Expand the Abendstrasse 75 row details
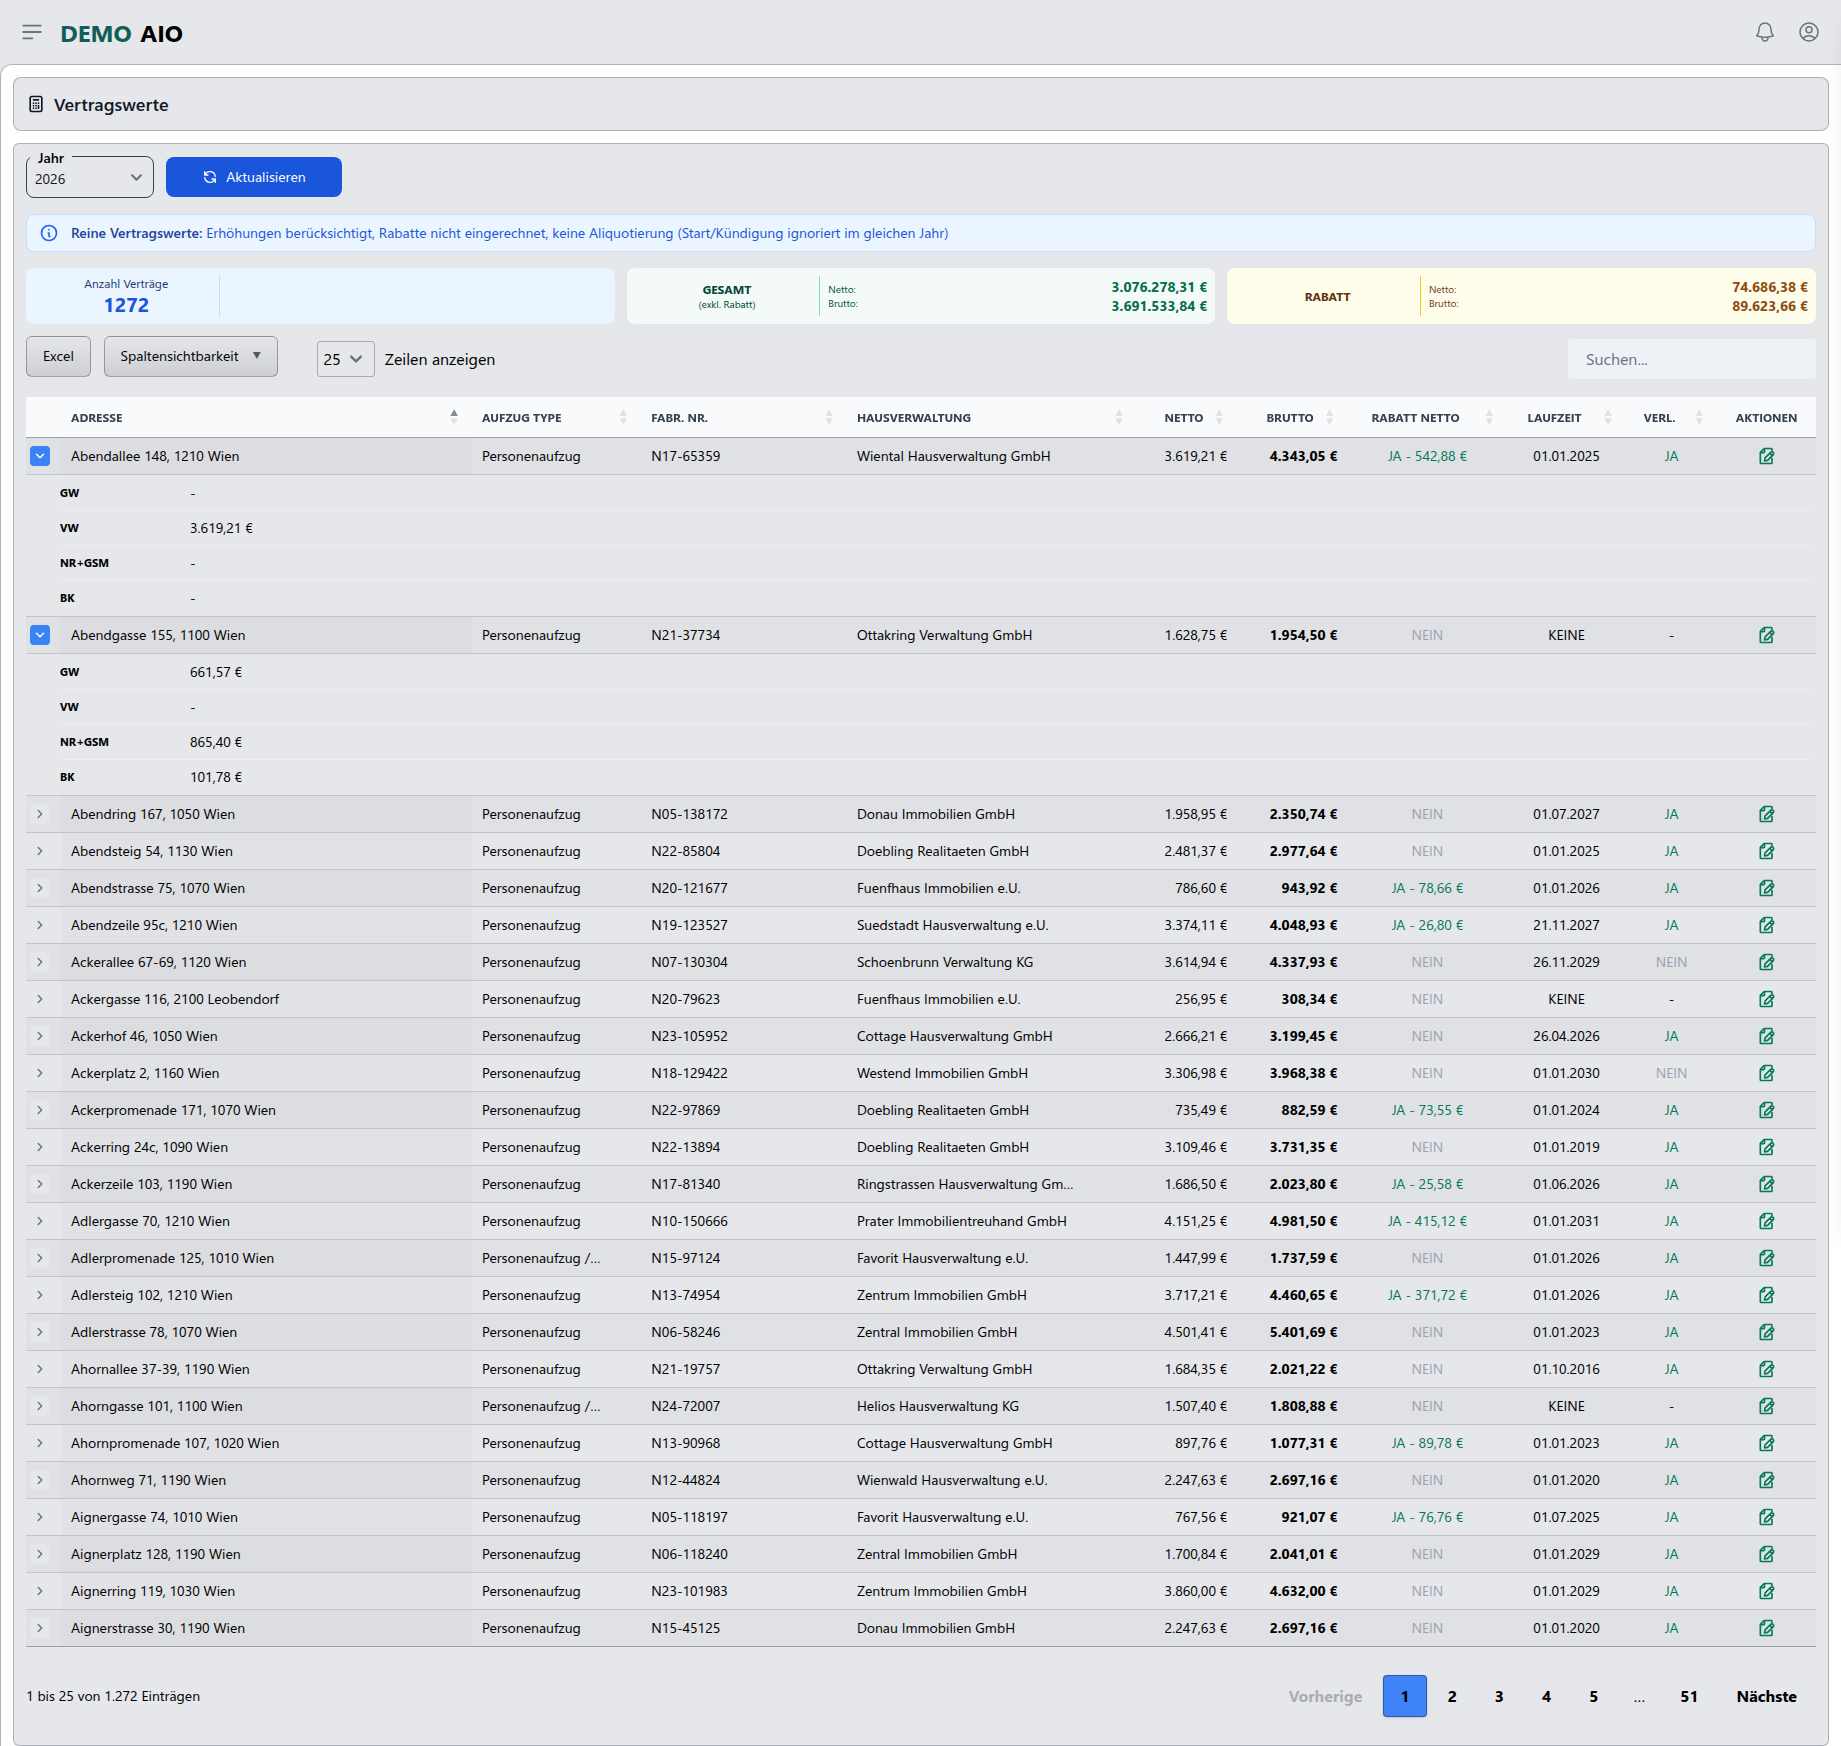This screenshot has width=1841, height=1746. tap(40, 888)
